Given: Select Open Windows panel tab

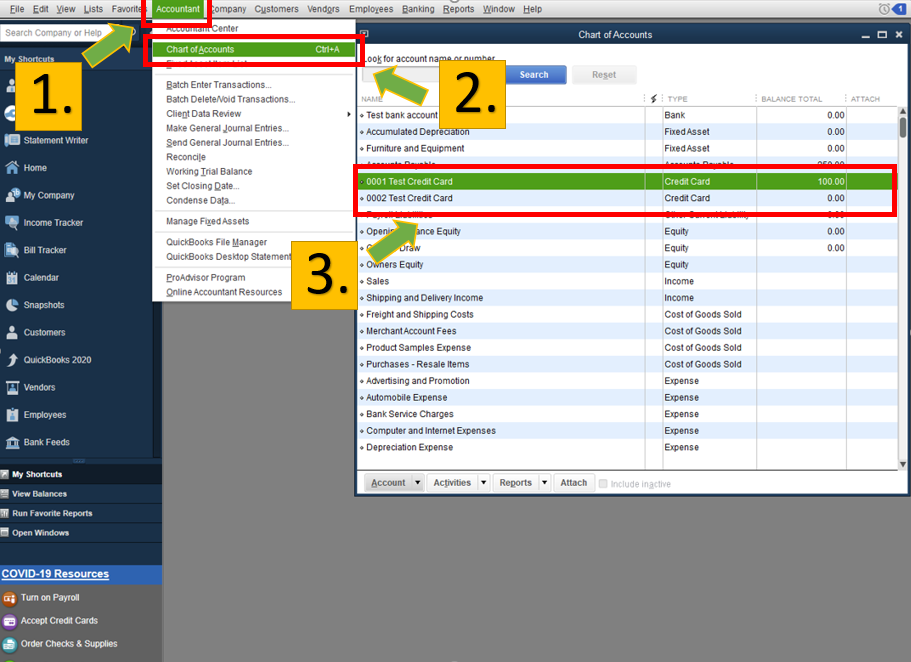Looking at the screenshot, I should click(81, 533).
